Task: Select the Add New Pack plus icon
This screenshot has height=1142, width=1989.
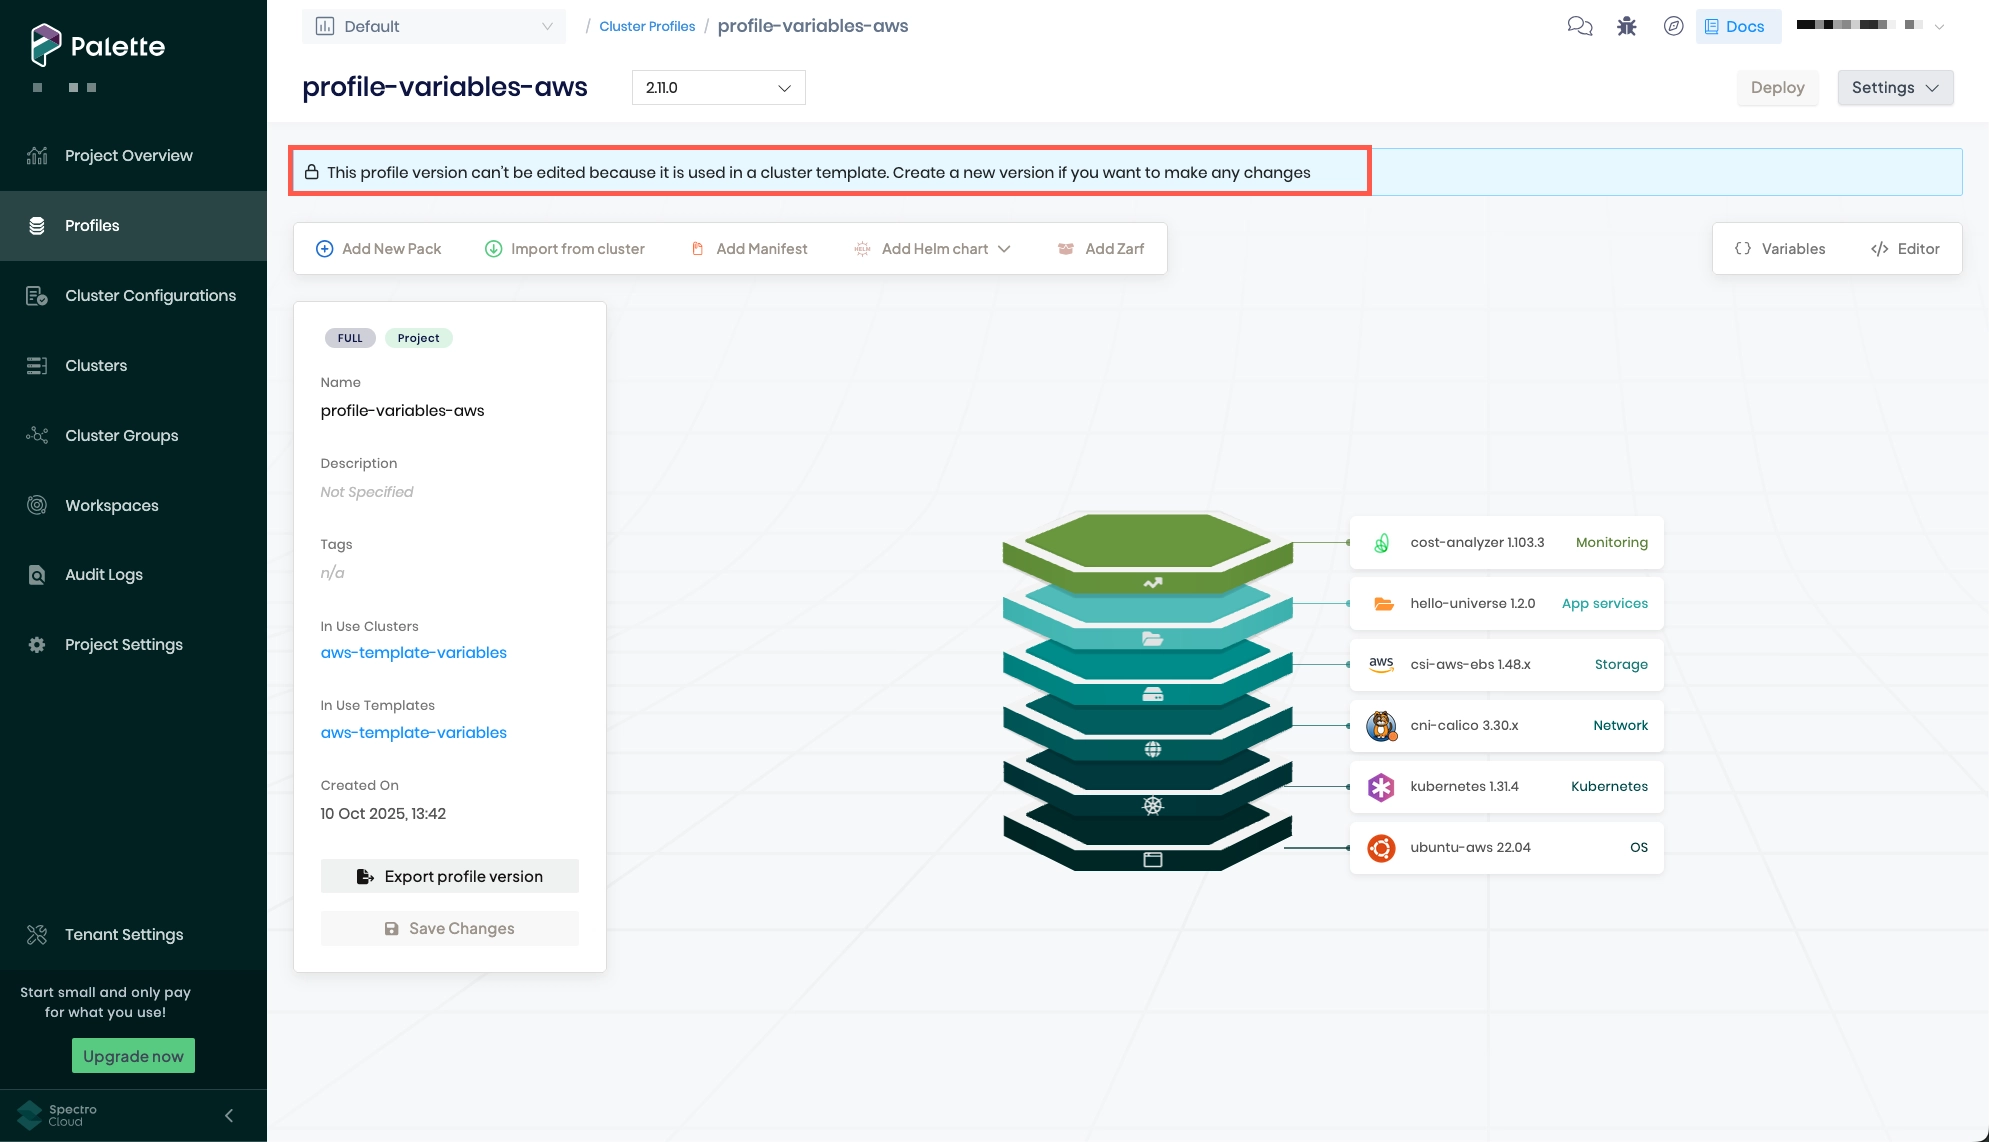Action: [x=324, y=248]
